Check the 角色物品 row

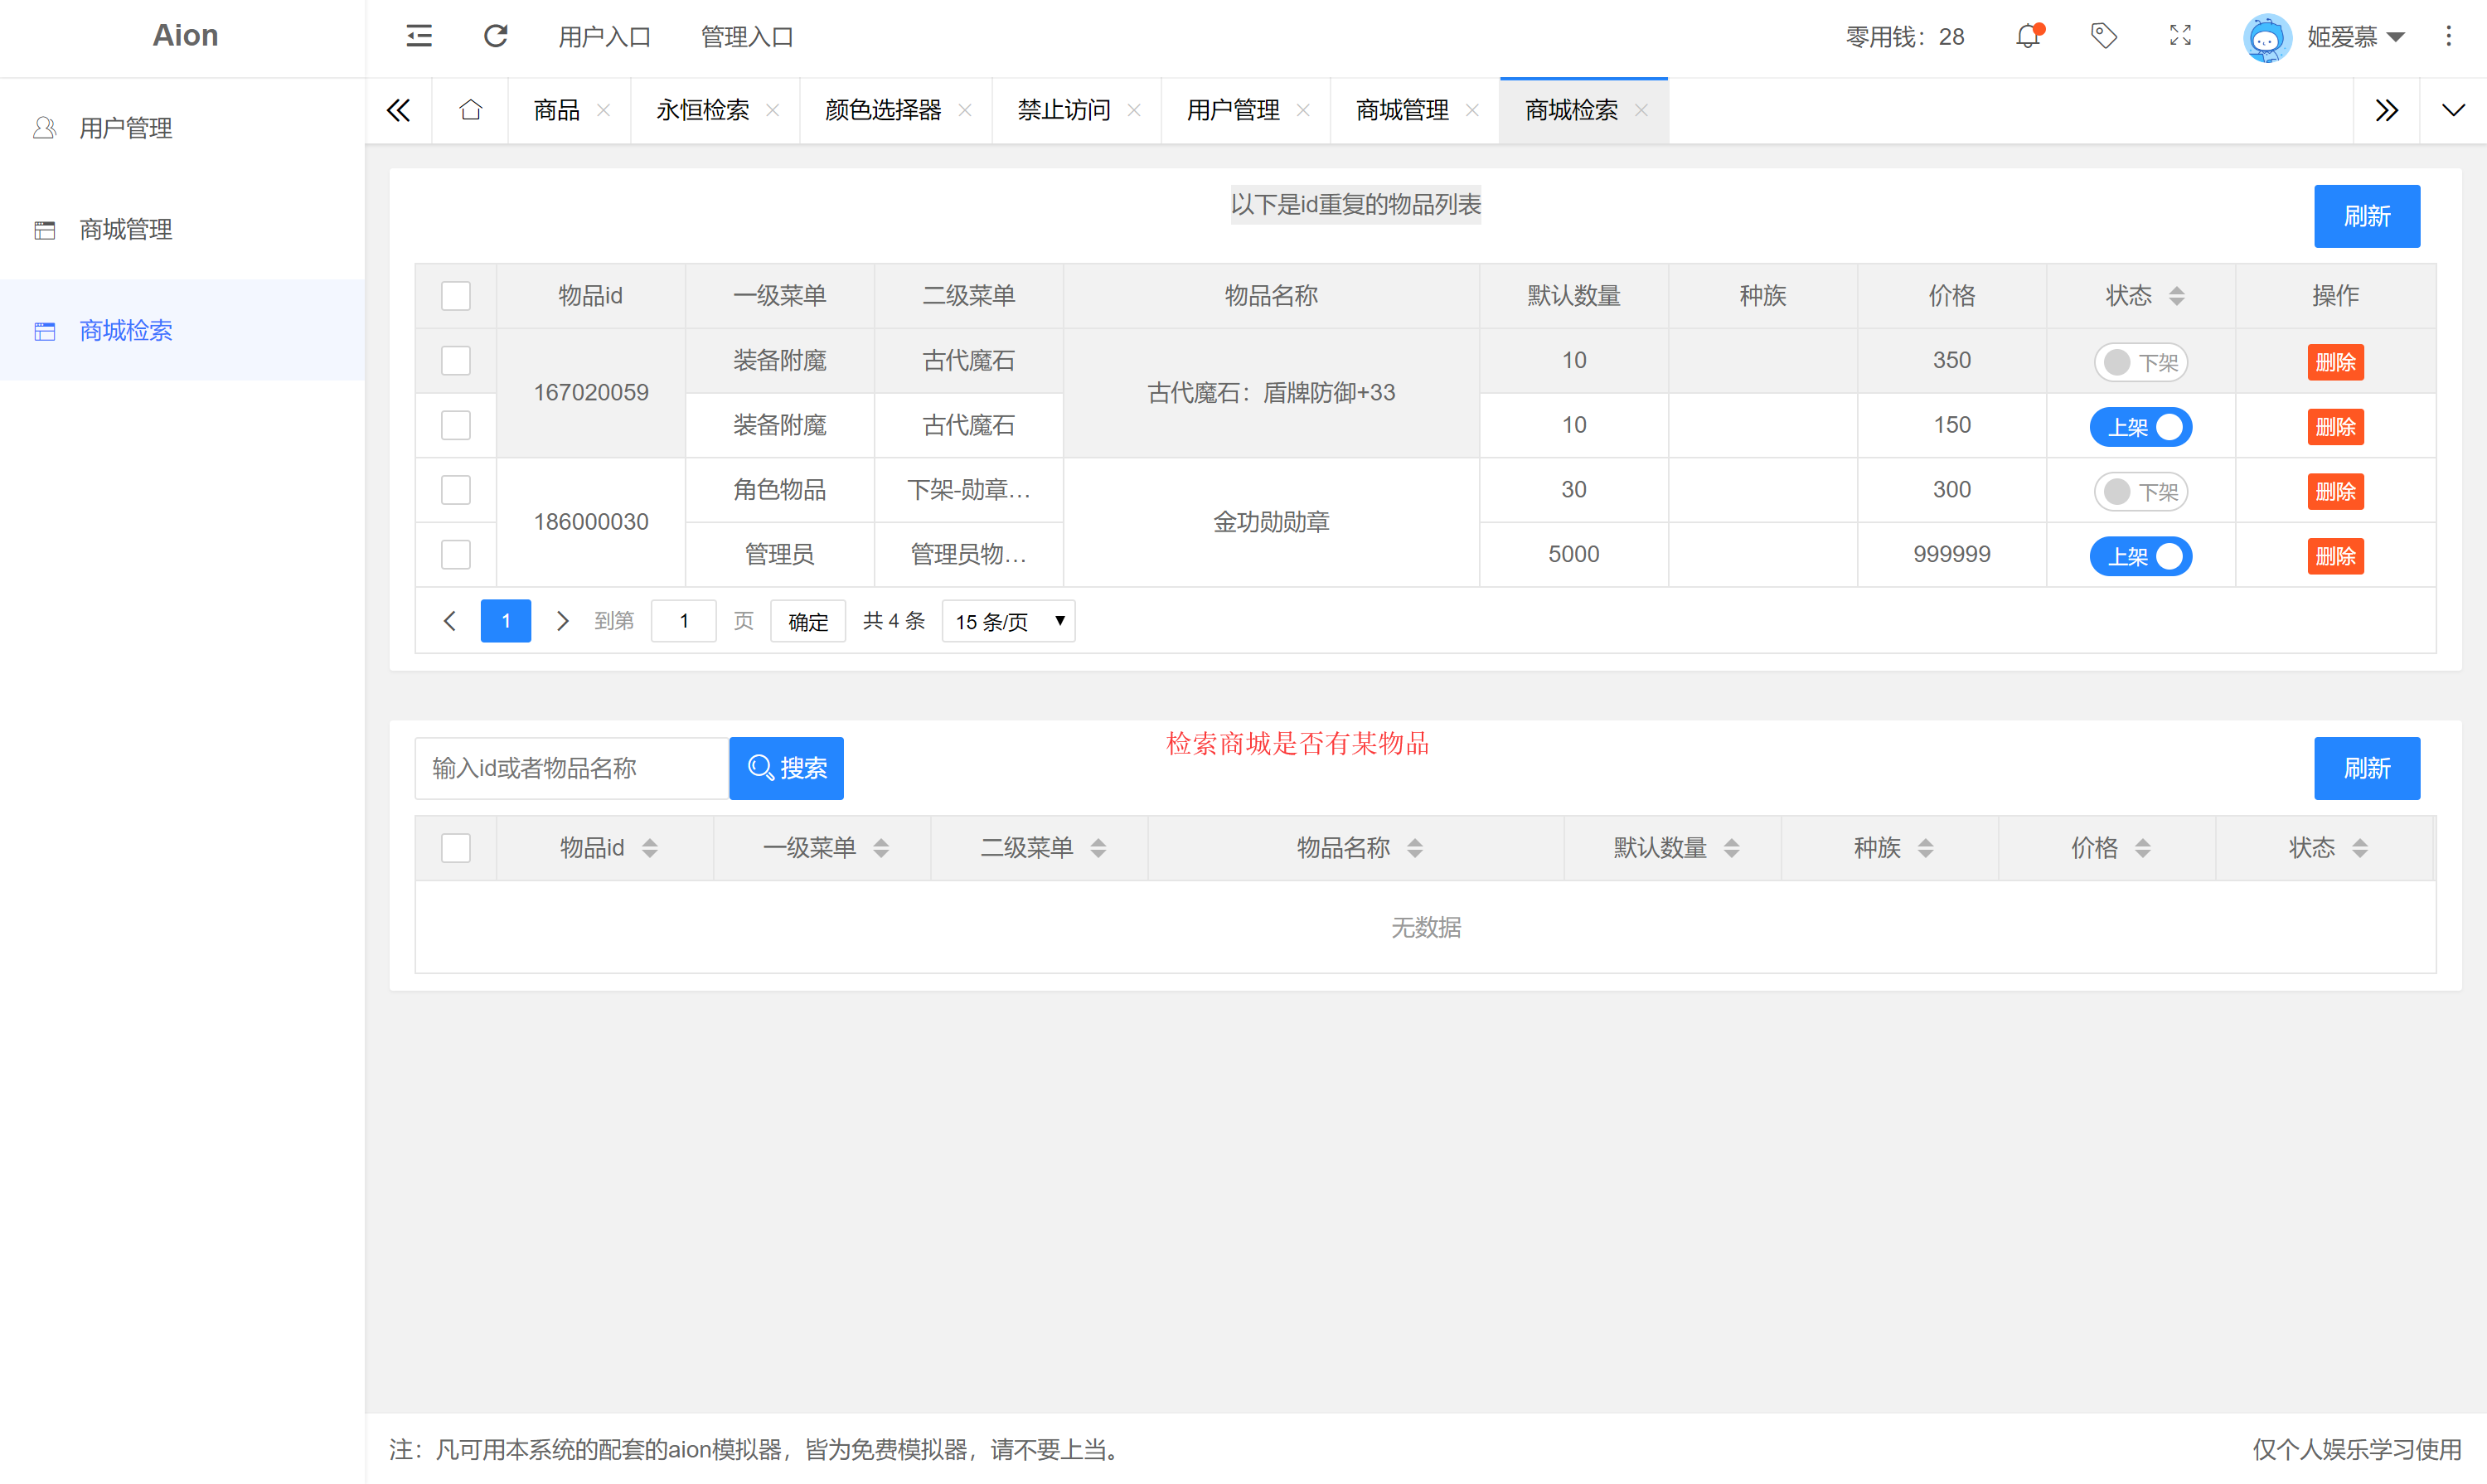[x=456, y=490]
